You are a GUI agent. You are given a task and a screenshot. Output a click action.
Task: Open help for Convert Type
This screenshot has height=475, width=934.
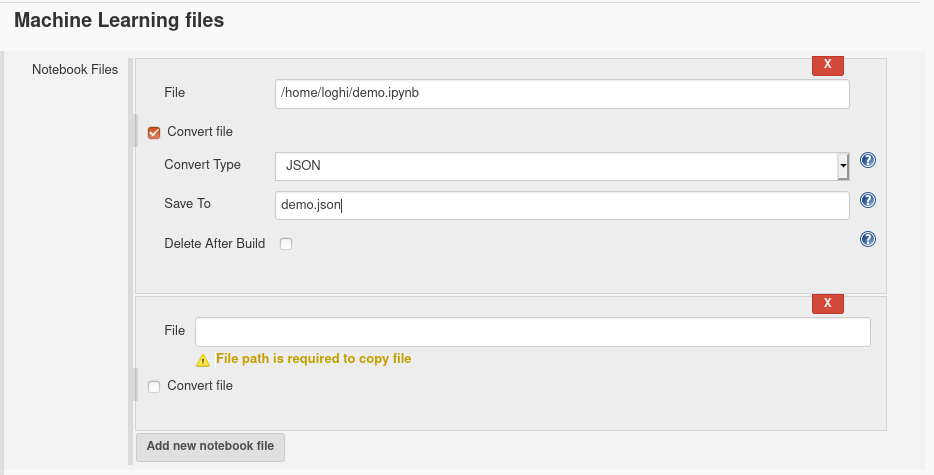tap(868, 160)
